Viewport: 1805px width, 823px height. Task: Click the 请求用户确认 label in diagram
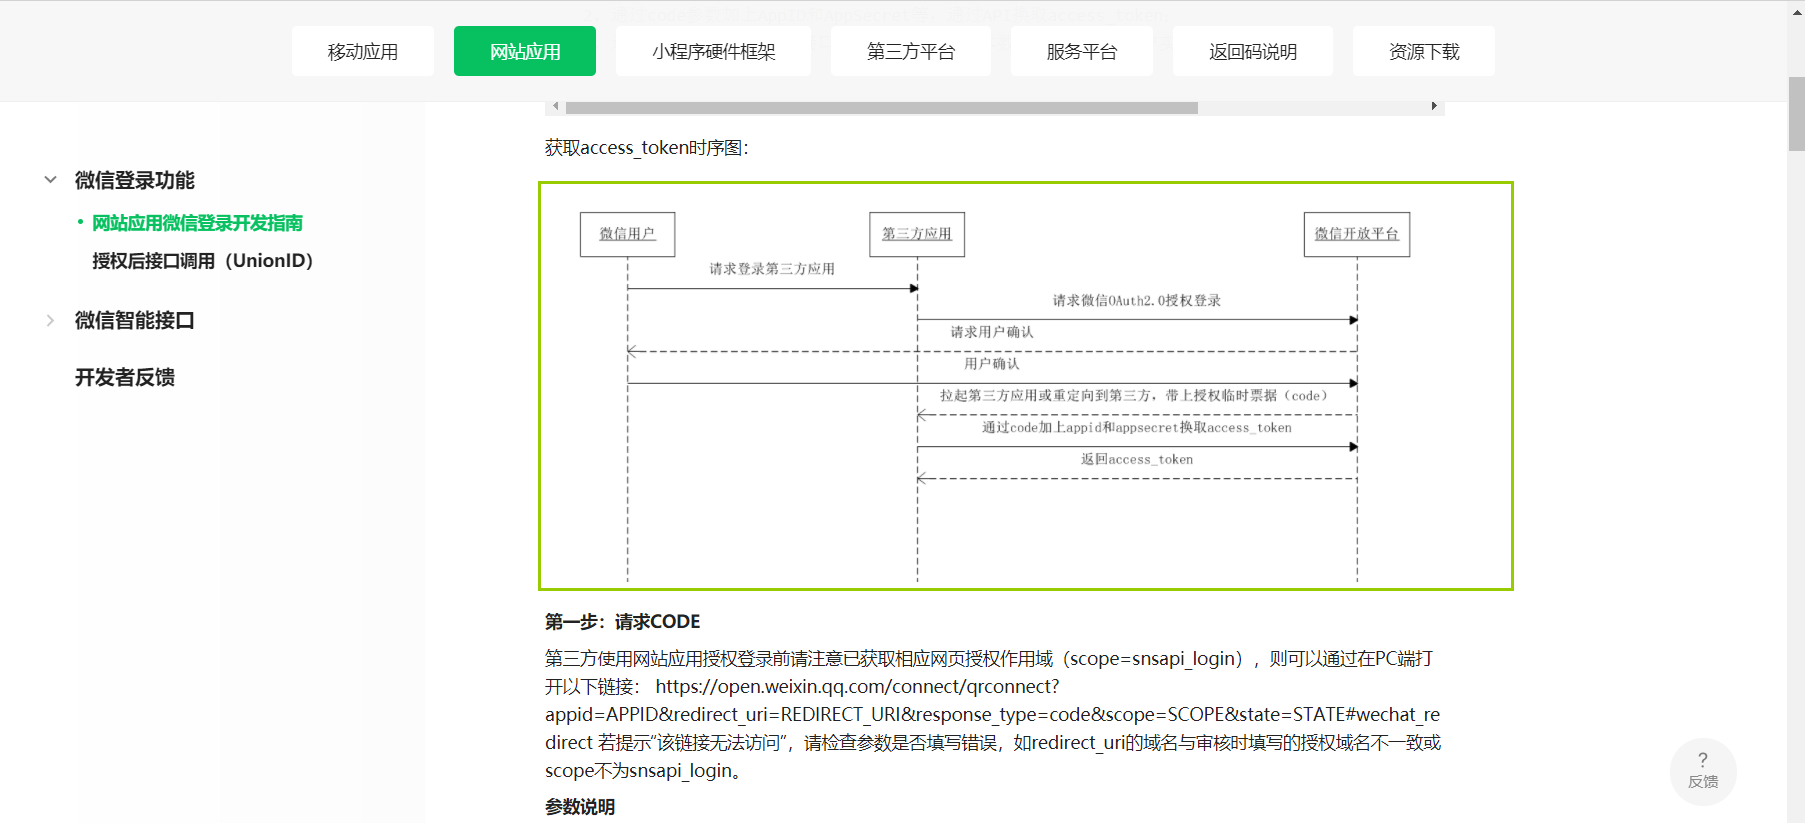click(992, 332)
